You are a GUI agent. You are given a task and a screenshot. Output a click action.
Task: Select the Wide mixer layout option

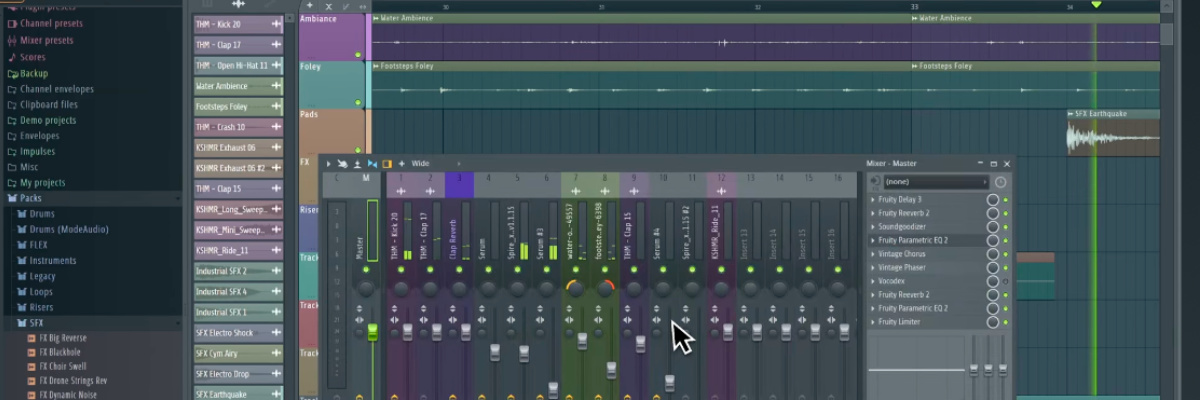(421, 163)
